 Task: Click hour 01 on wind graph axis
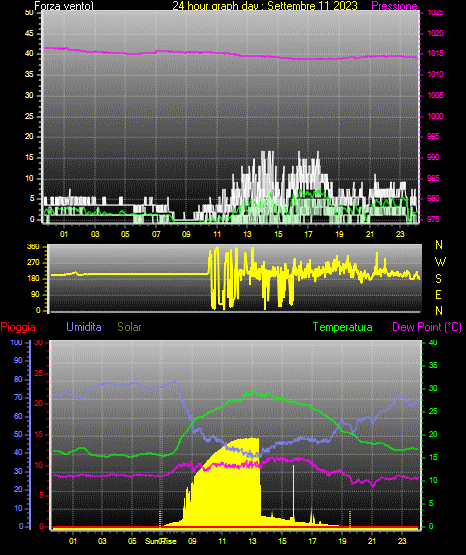click(x=64, y=234)
